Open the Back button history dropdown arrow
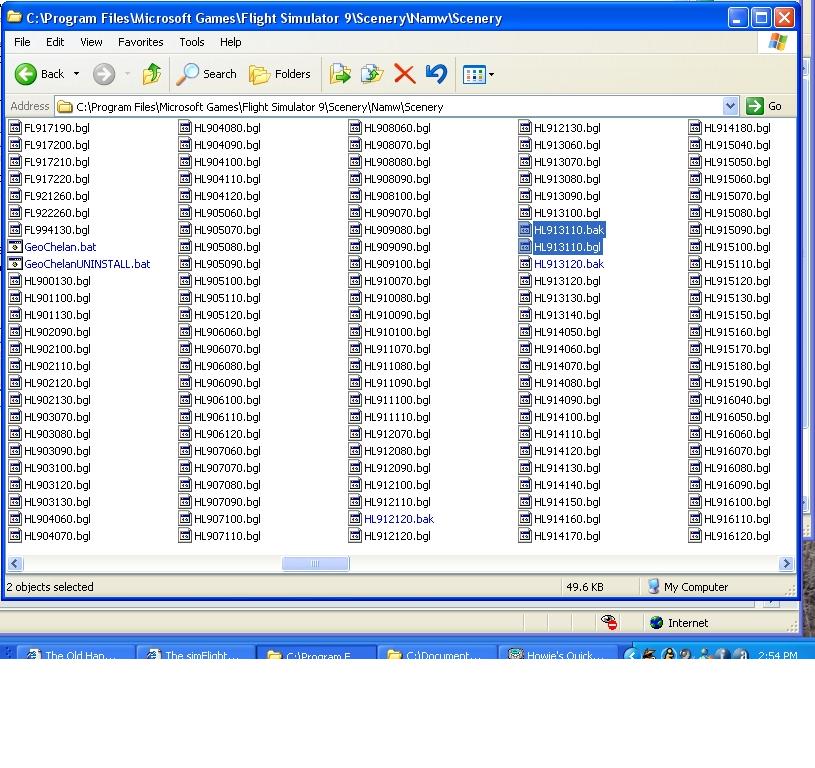 pos(76,74)
